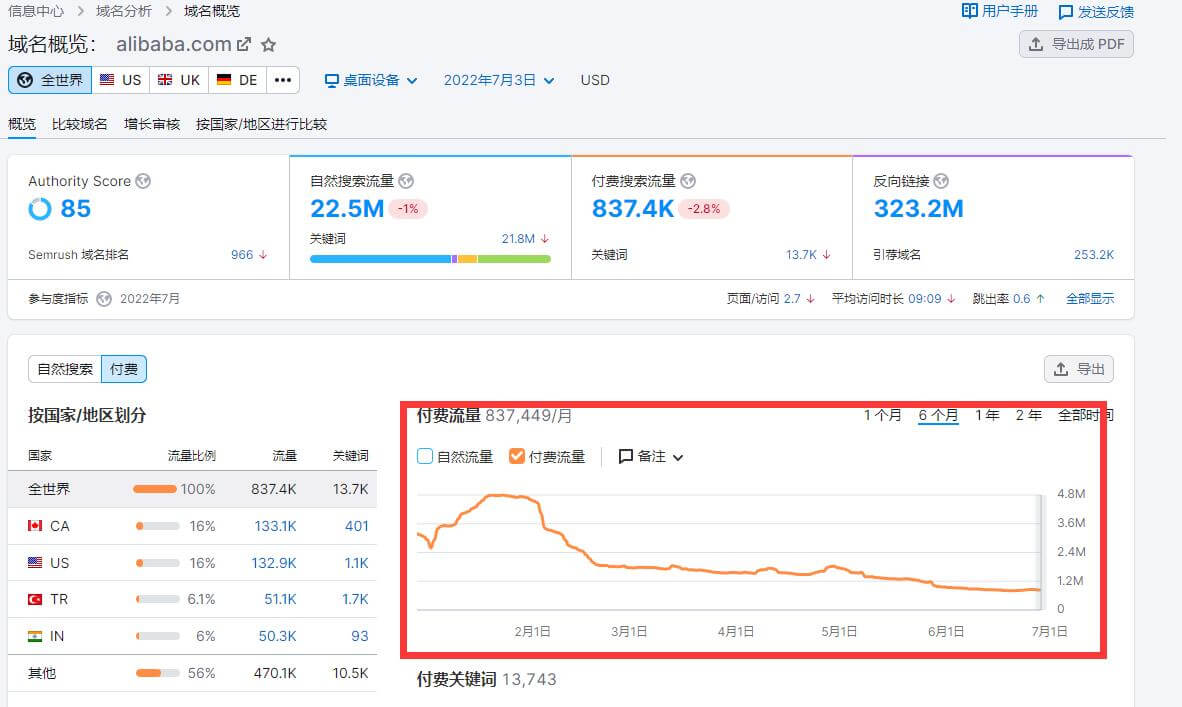Click the info icon beside 反向链接

pyautogui.click(x=941, y=181)
